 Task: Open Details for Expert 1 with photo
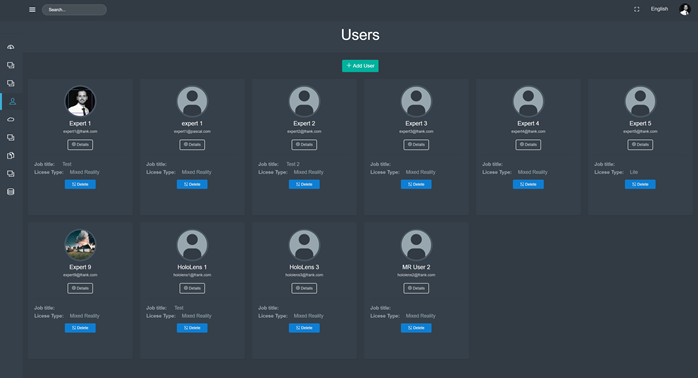80,145
